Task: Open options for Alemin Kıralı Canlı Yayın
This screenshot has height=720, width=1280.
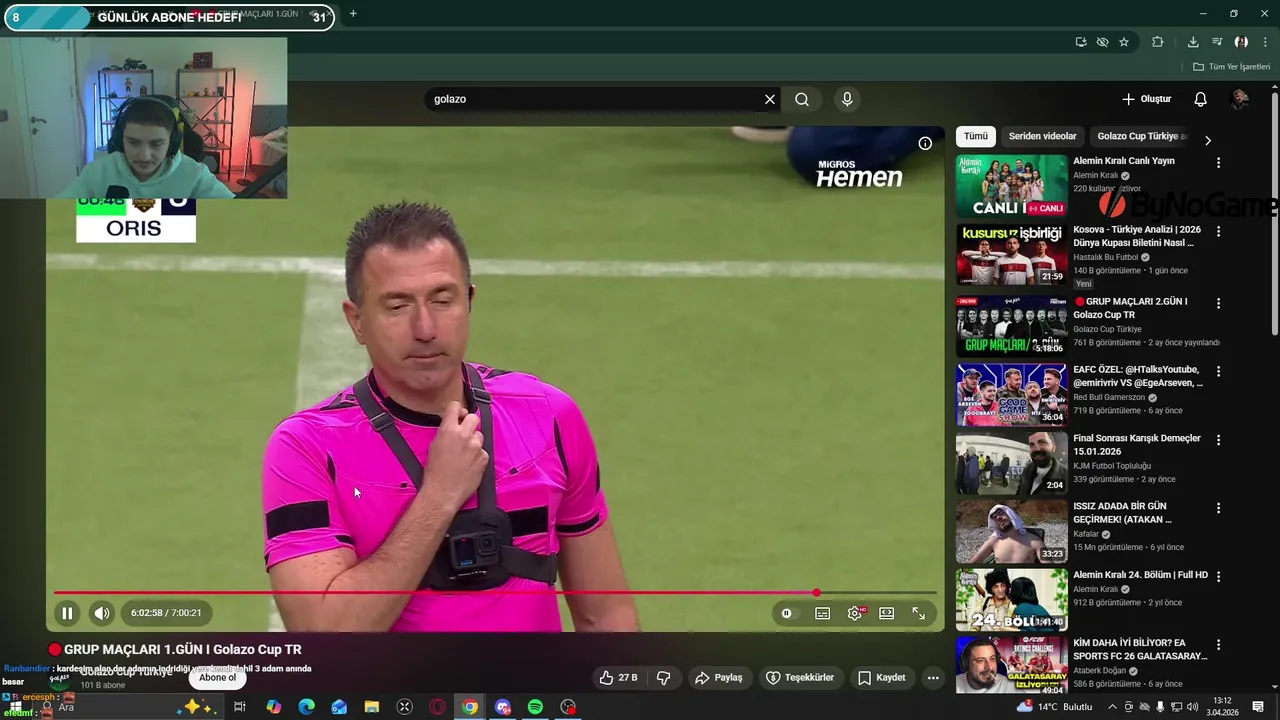Action: point(1218,162)
